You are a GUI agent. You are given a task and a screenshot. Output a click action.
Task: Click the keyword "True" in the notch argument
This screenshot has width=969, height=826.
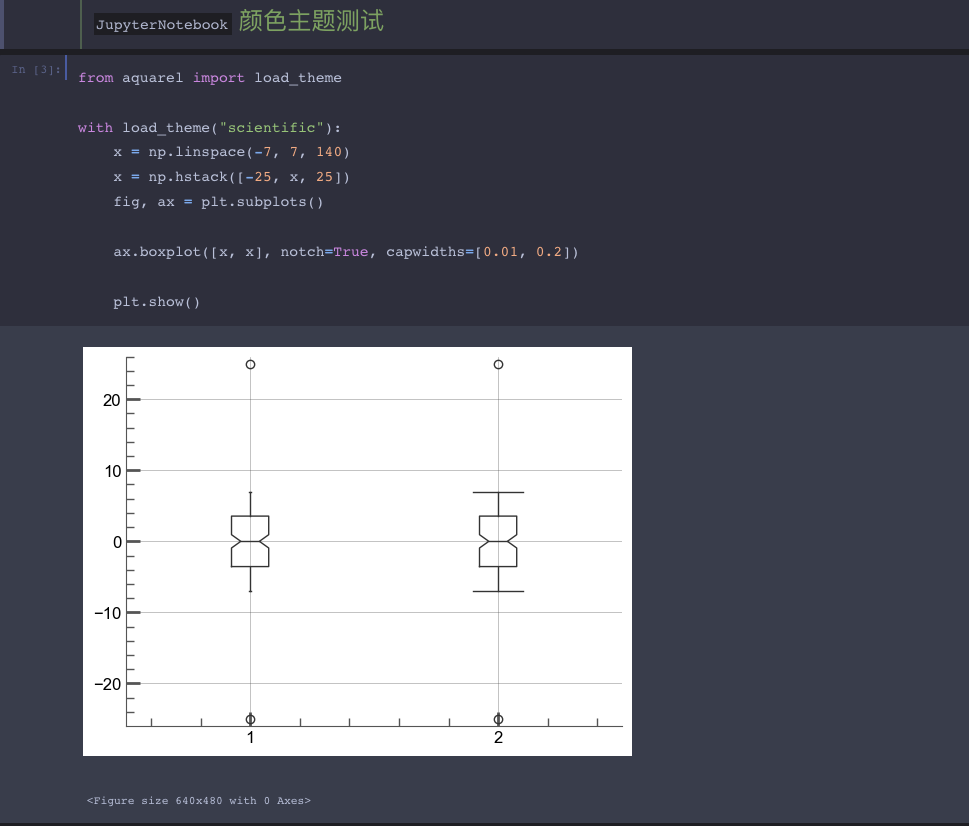coord(351,251)
